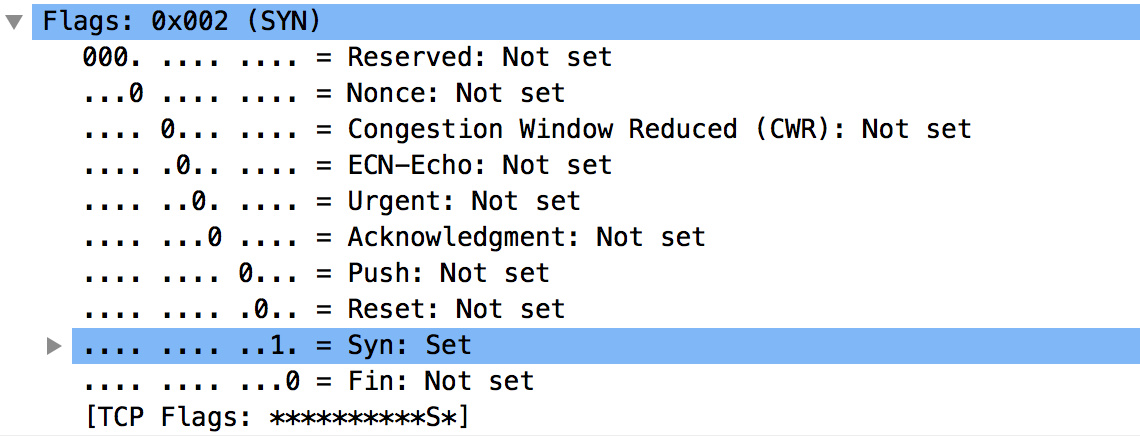Select the Fin: Not set row
The height and width of the screenshot is (436, 1140).
point(440,381)
